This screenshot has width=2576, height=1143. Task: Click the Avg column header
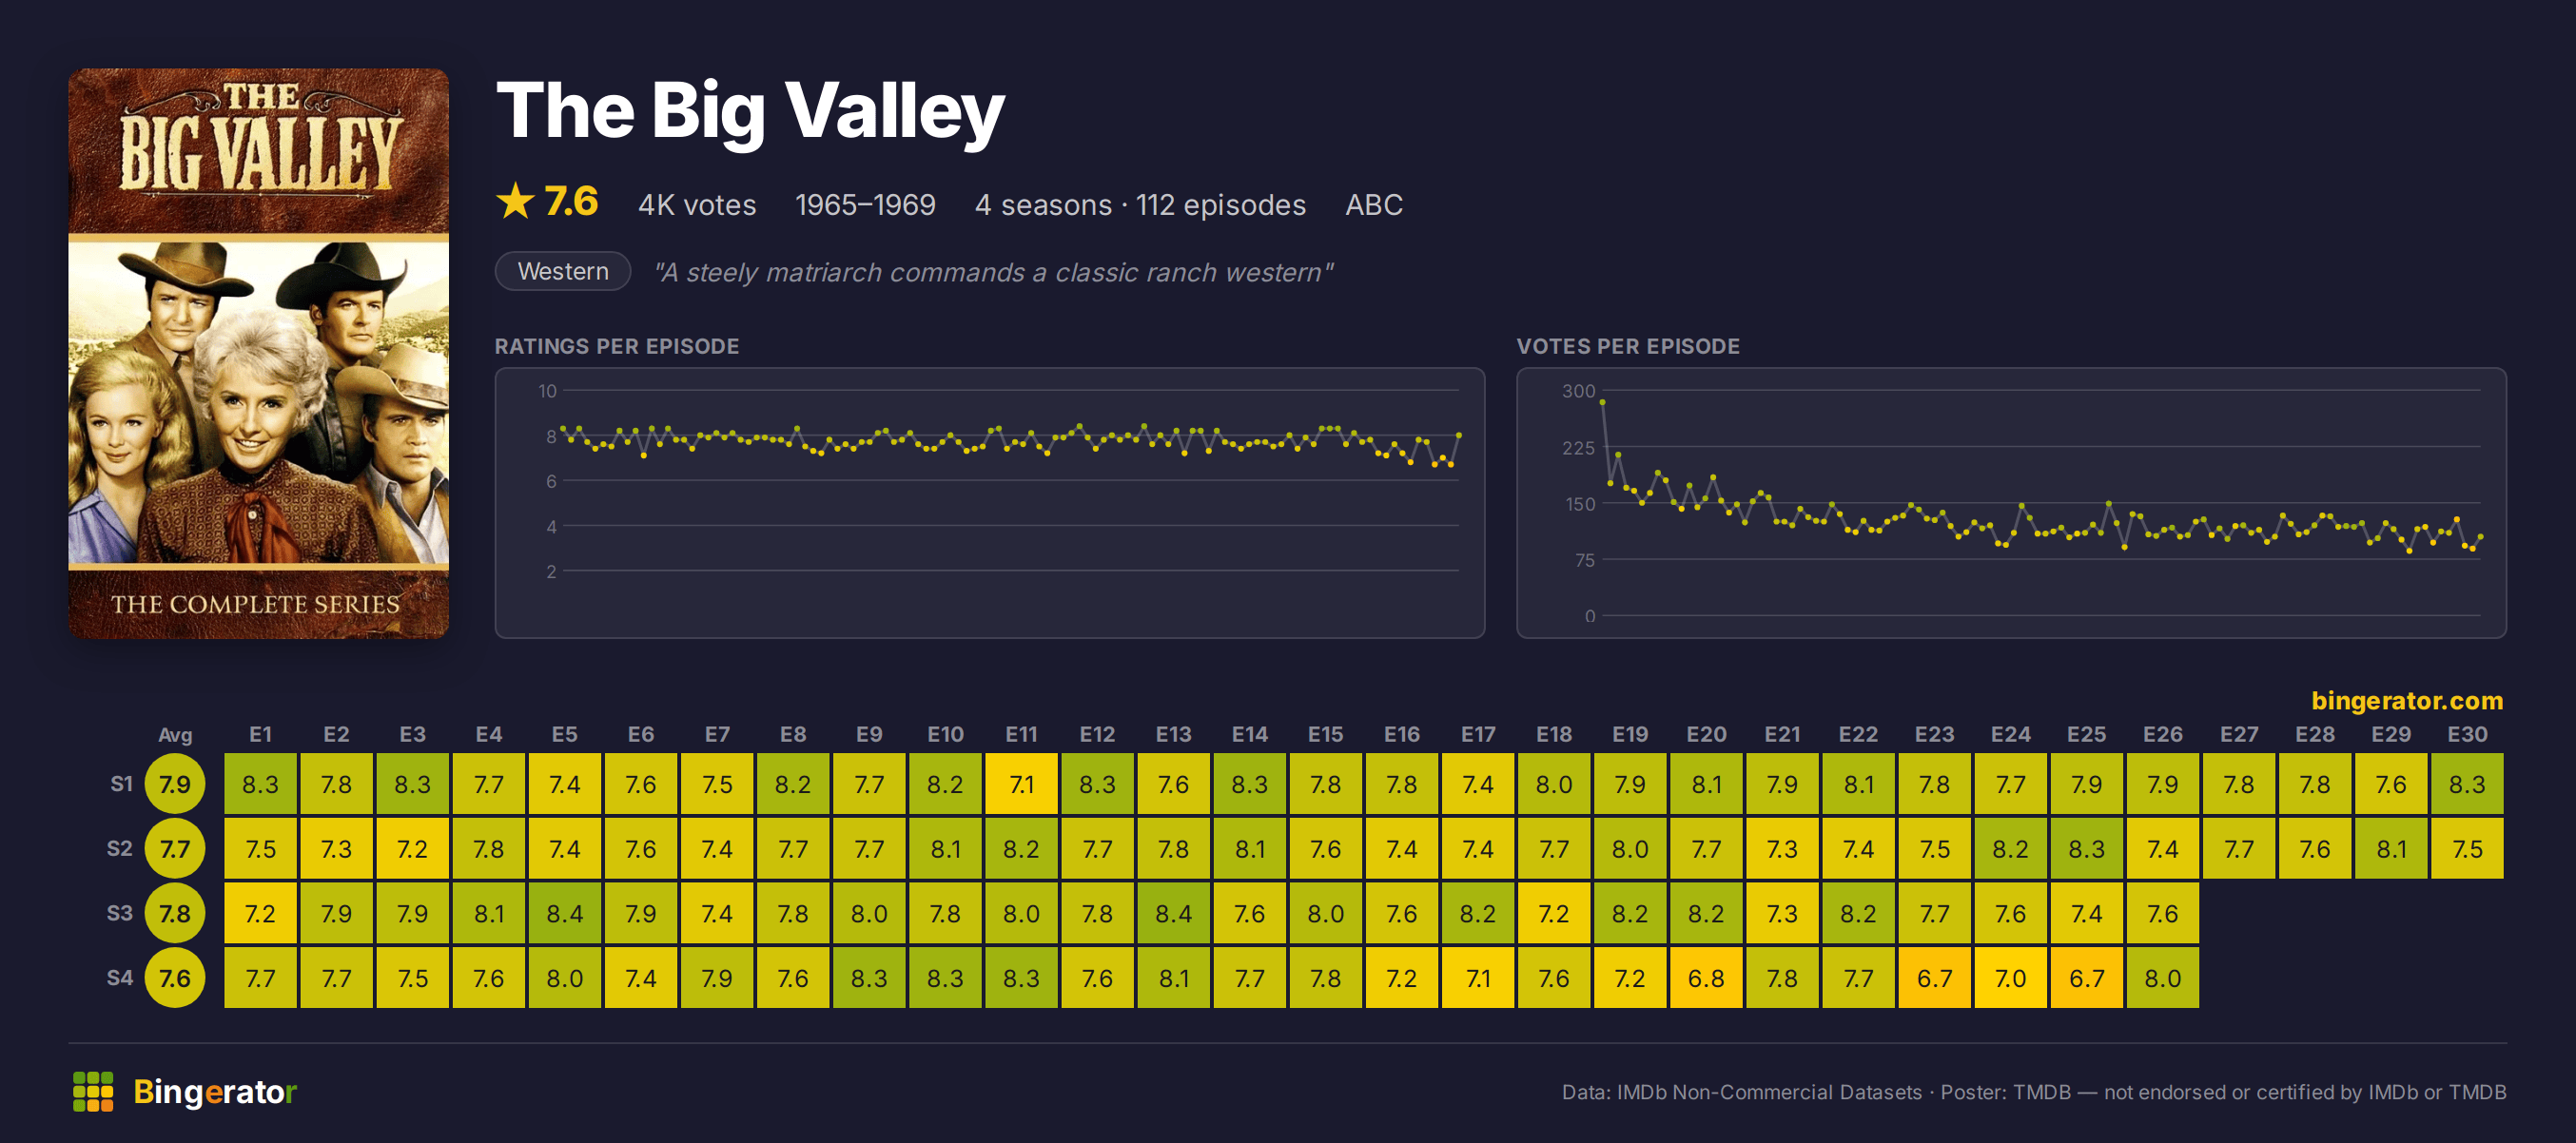(175, 735)
